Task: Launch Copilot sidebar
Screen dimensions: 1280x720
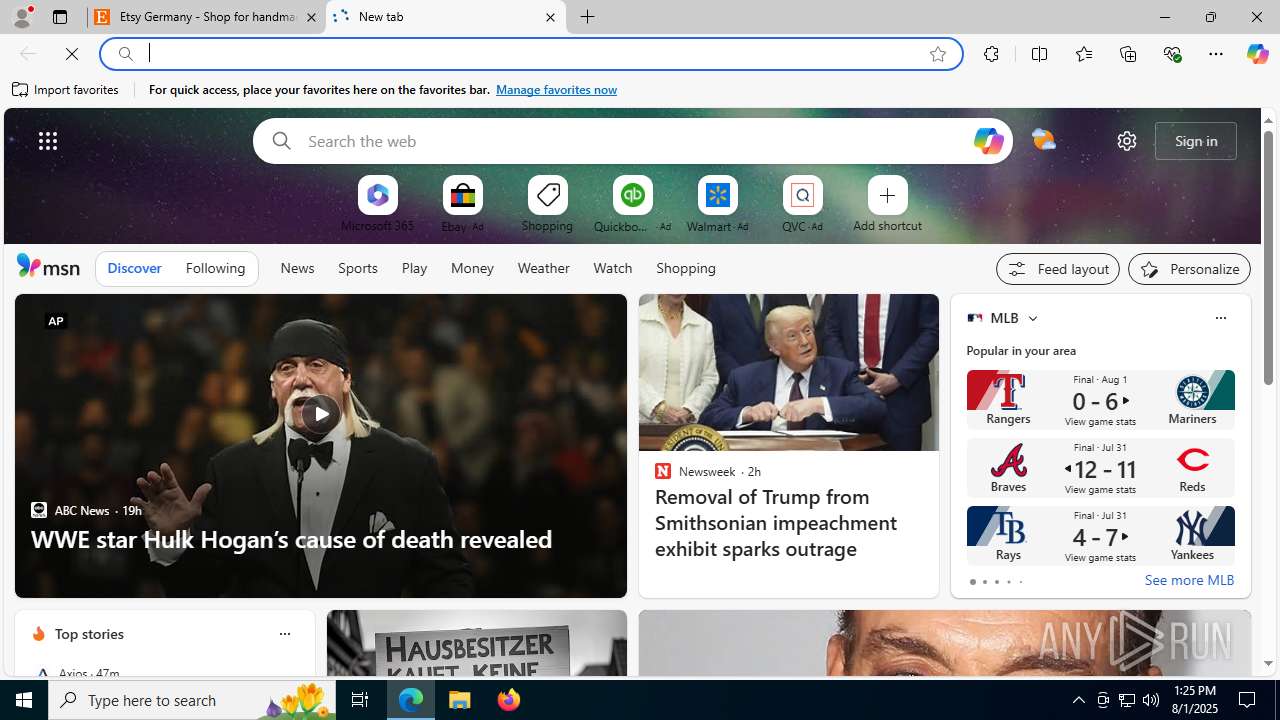Action: pos(1257,54)
